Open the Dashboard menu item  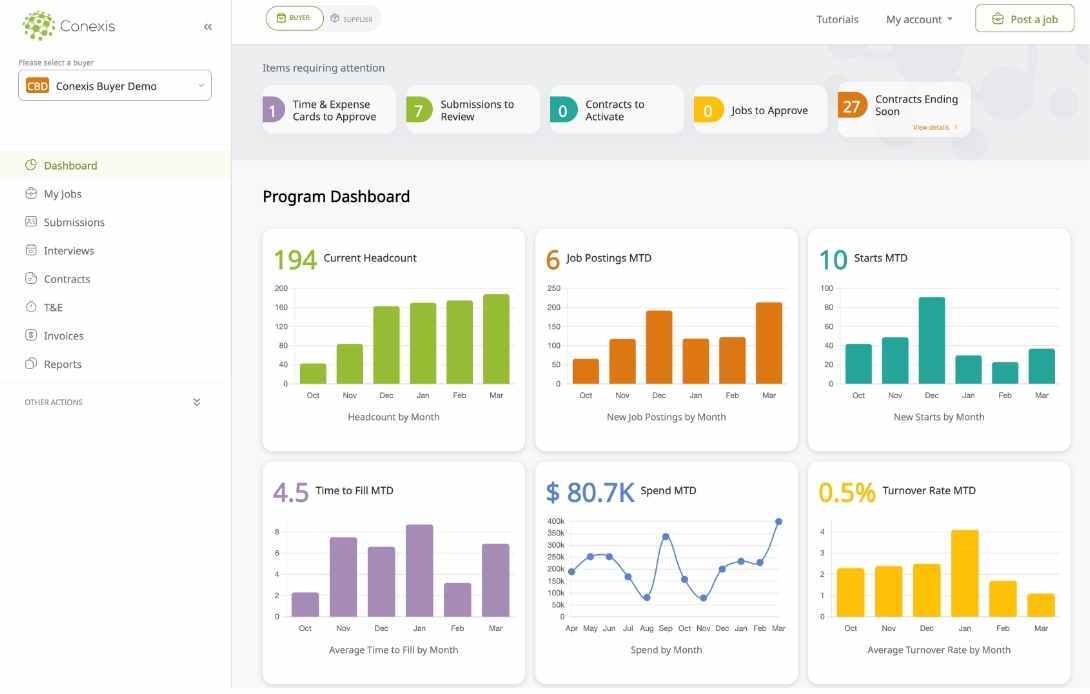(x=114, y=166)
